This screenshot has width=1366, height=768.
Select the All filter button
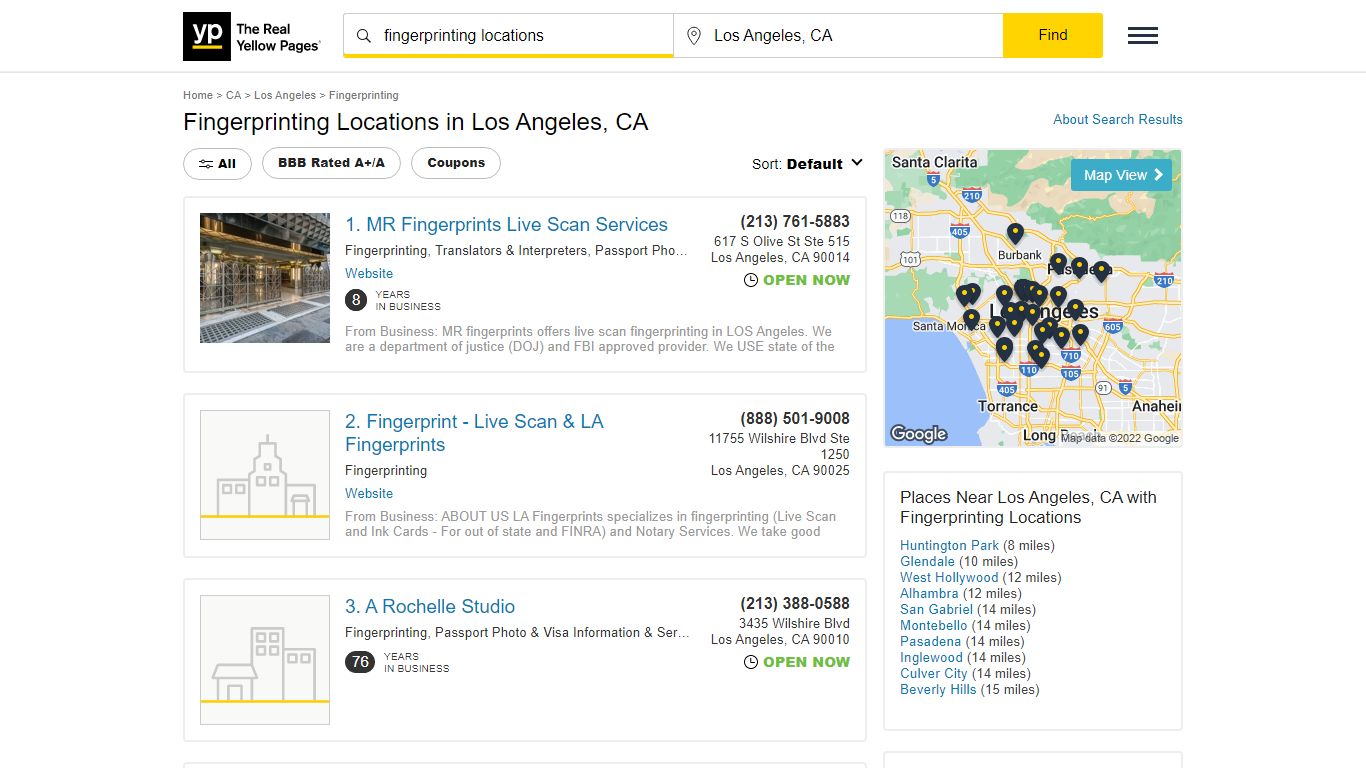217,164
